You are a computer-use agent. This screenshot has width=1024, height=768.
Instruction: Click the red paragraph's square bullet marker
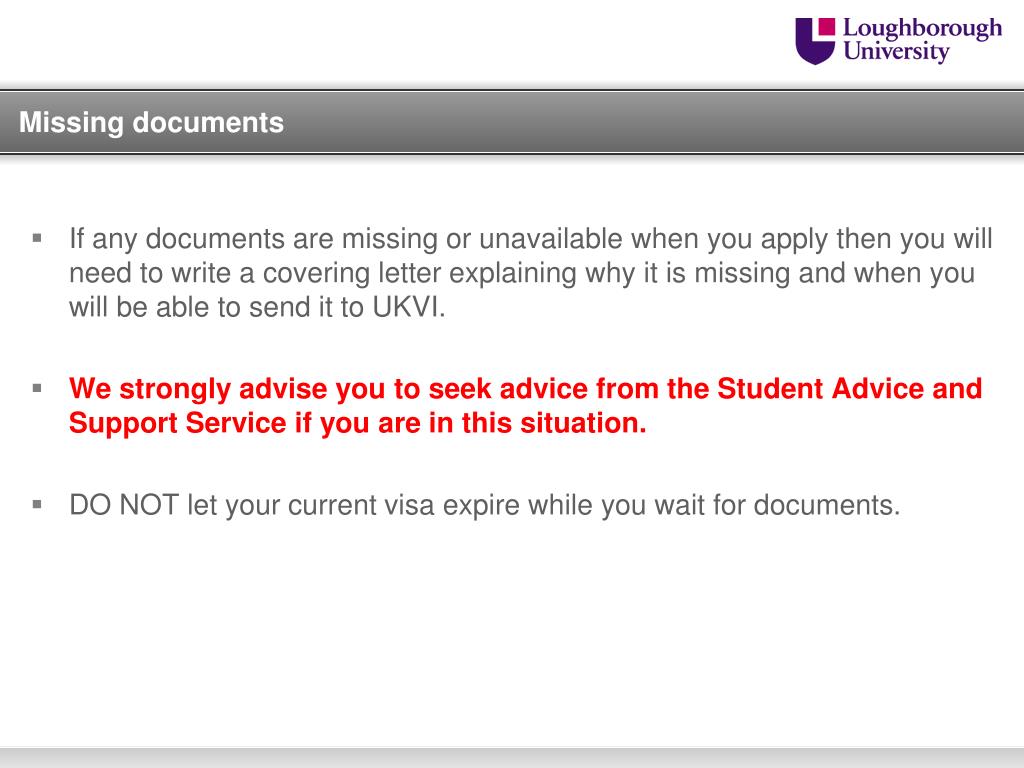(x=37, y=389)
